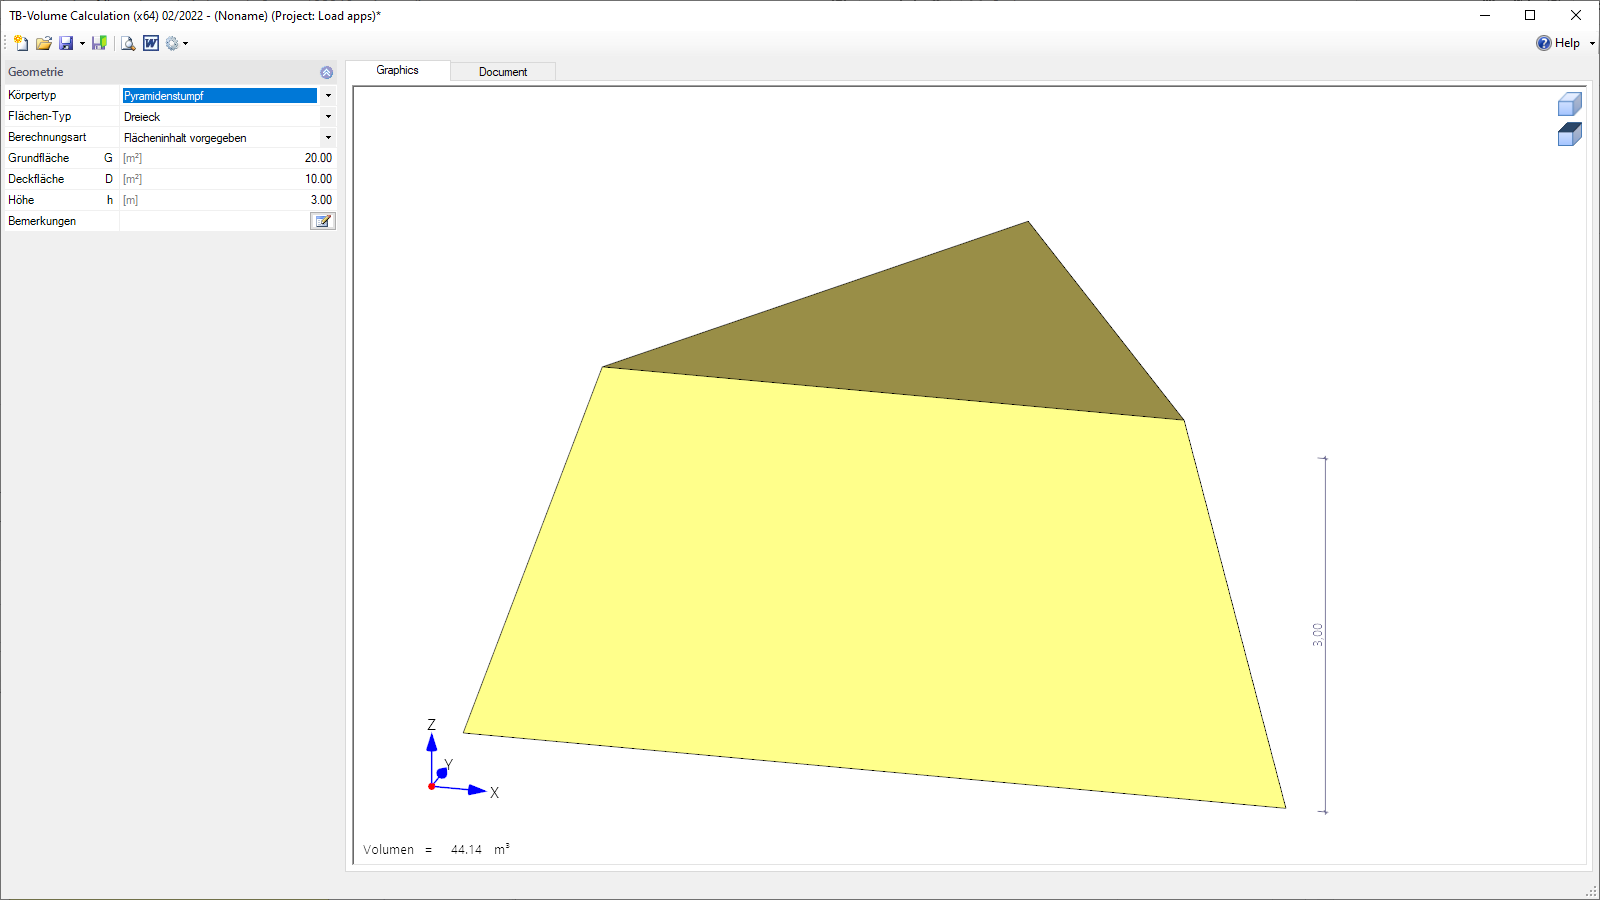Image resolution: width=1600 pixels, height=900 pixels.
Task: Open the Help menu
Action: tap(1559, 43)
